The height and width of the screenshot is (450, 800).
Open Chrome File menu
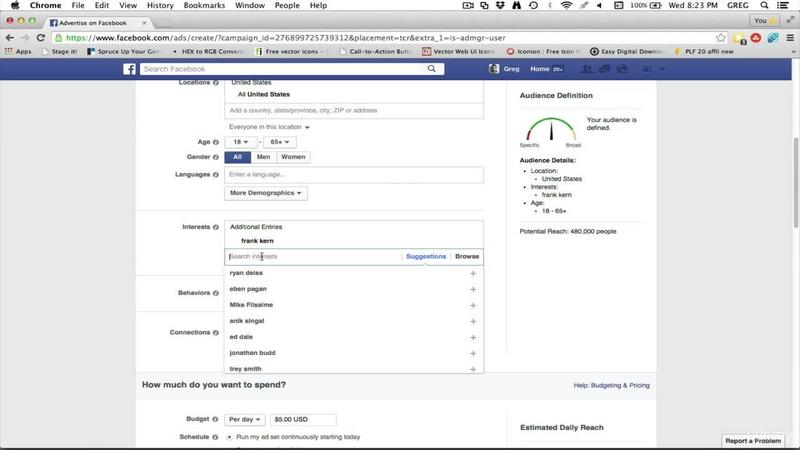click(78, 5)
